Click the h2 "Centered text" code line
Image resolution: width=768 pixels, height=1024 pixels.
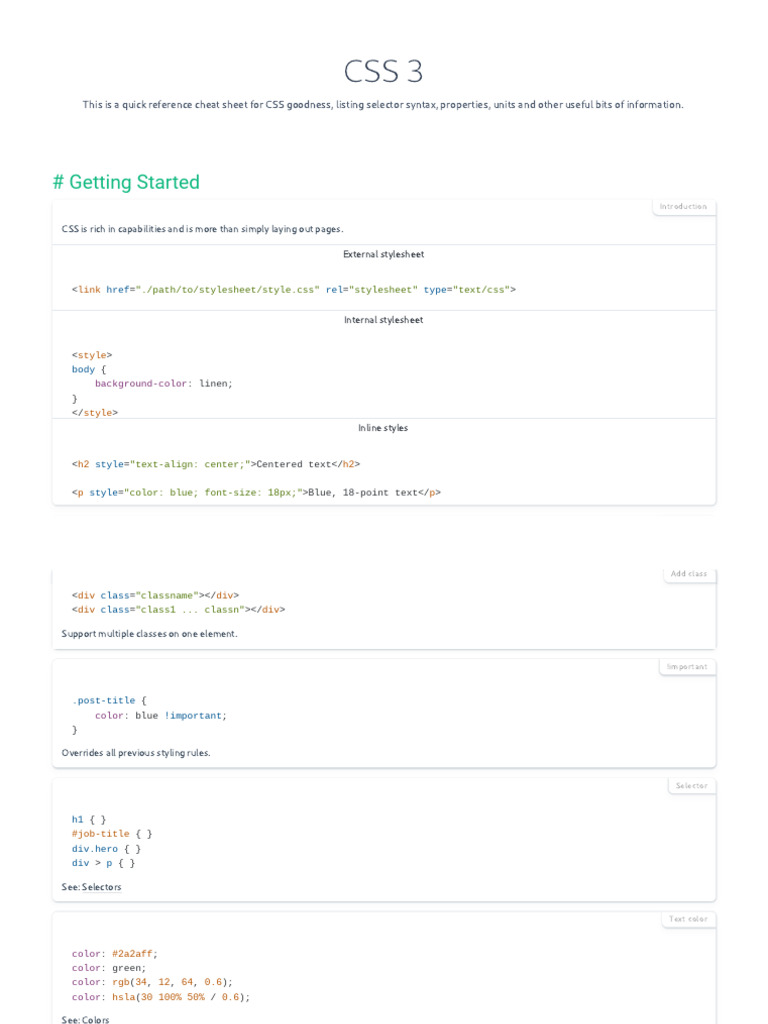click(215, 464)
